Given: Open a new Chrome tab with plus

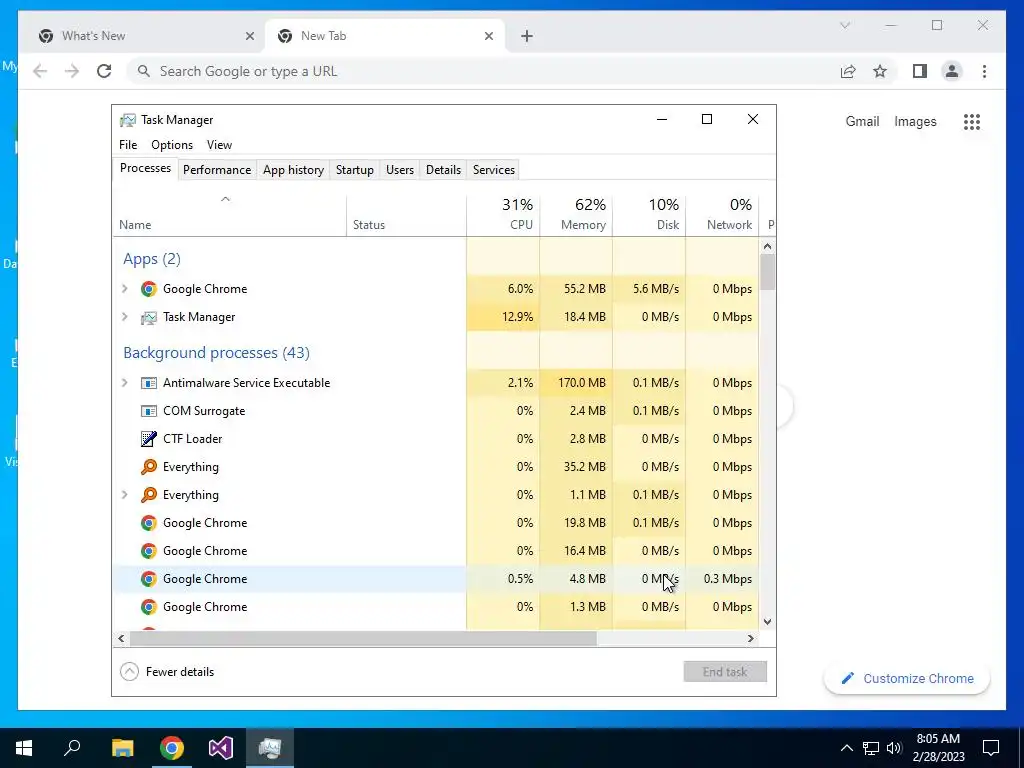Looking at the screenshot, I should (x=527, y=36).
